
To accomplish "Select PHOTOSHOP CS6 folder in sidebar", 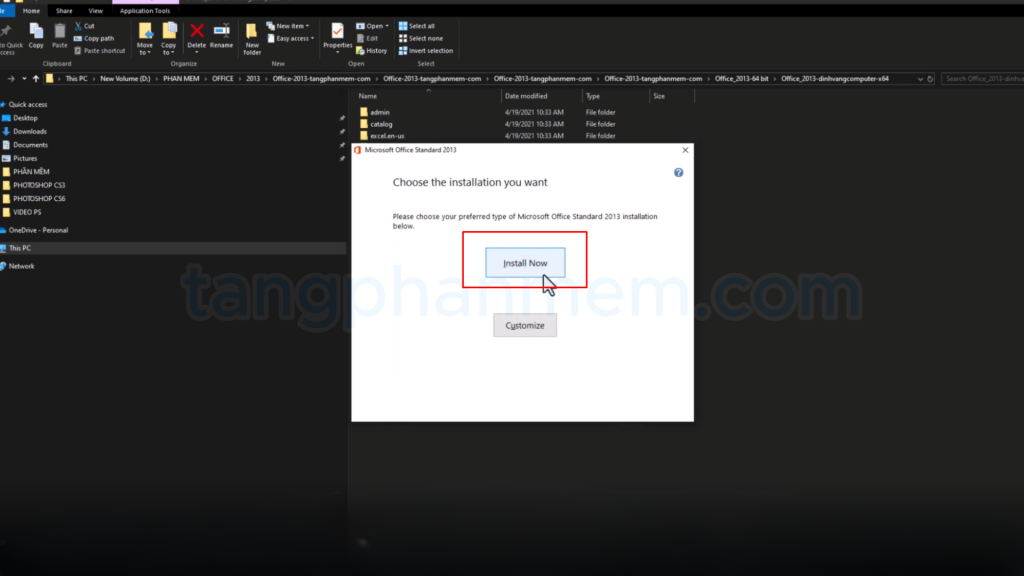I will click(39, 199).
